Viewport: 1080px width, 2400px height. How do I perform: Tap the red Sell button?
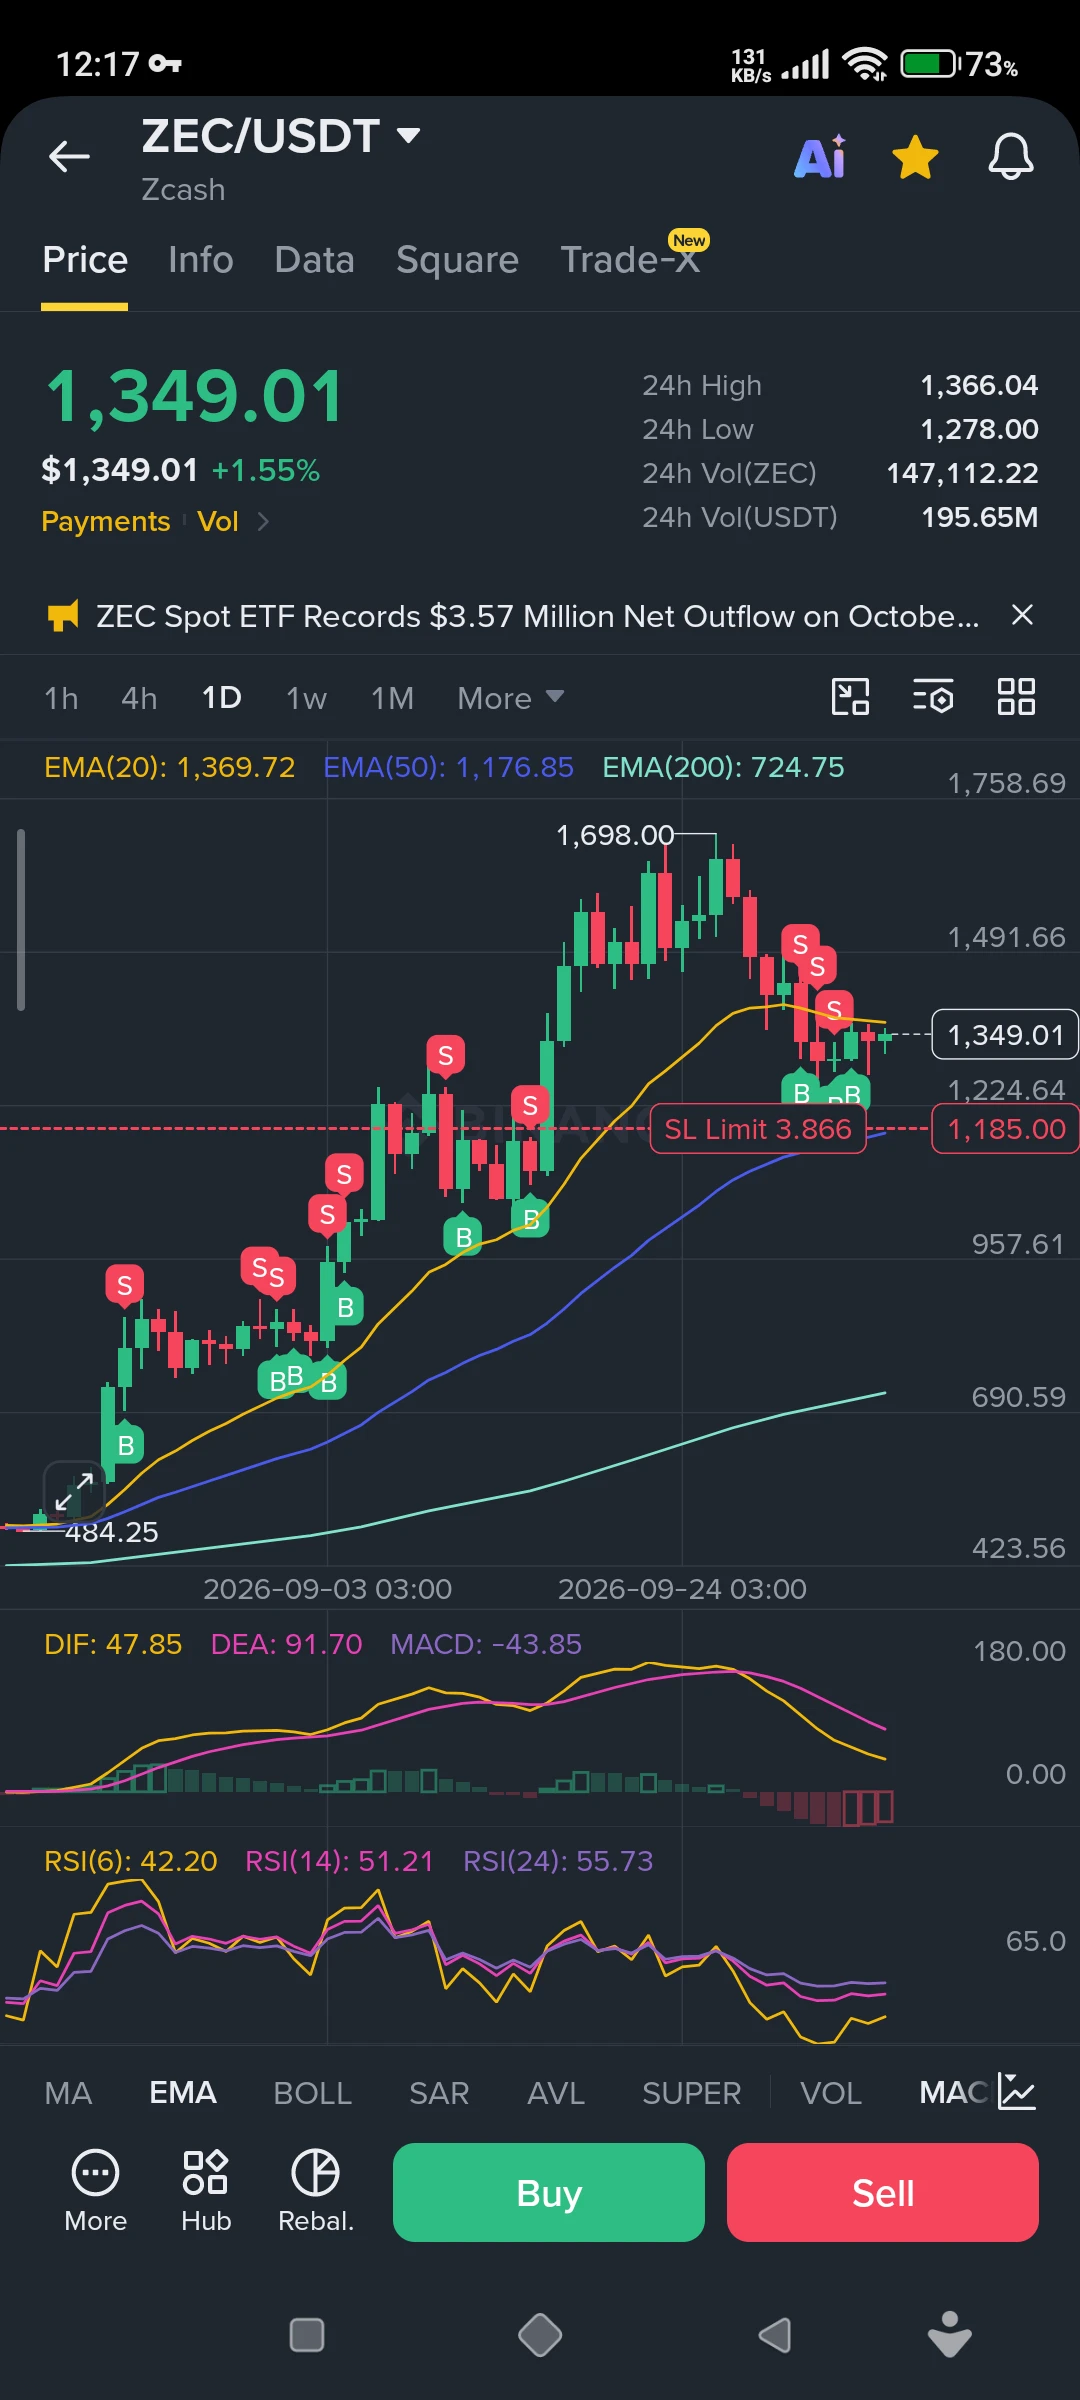coord(883,2192)
